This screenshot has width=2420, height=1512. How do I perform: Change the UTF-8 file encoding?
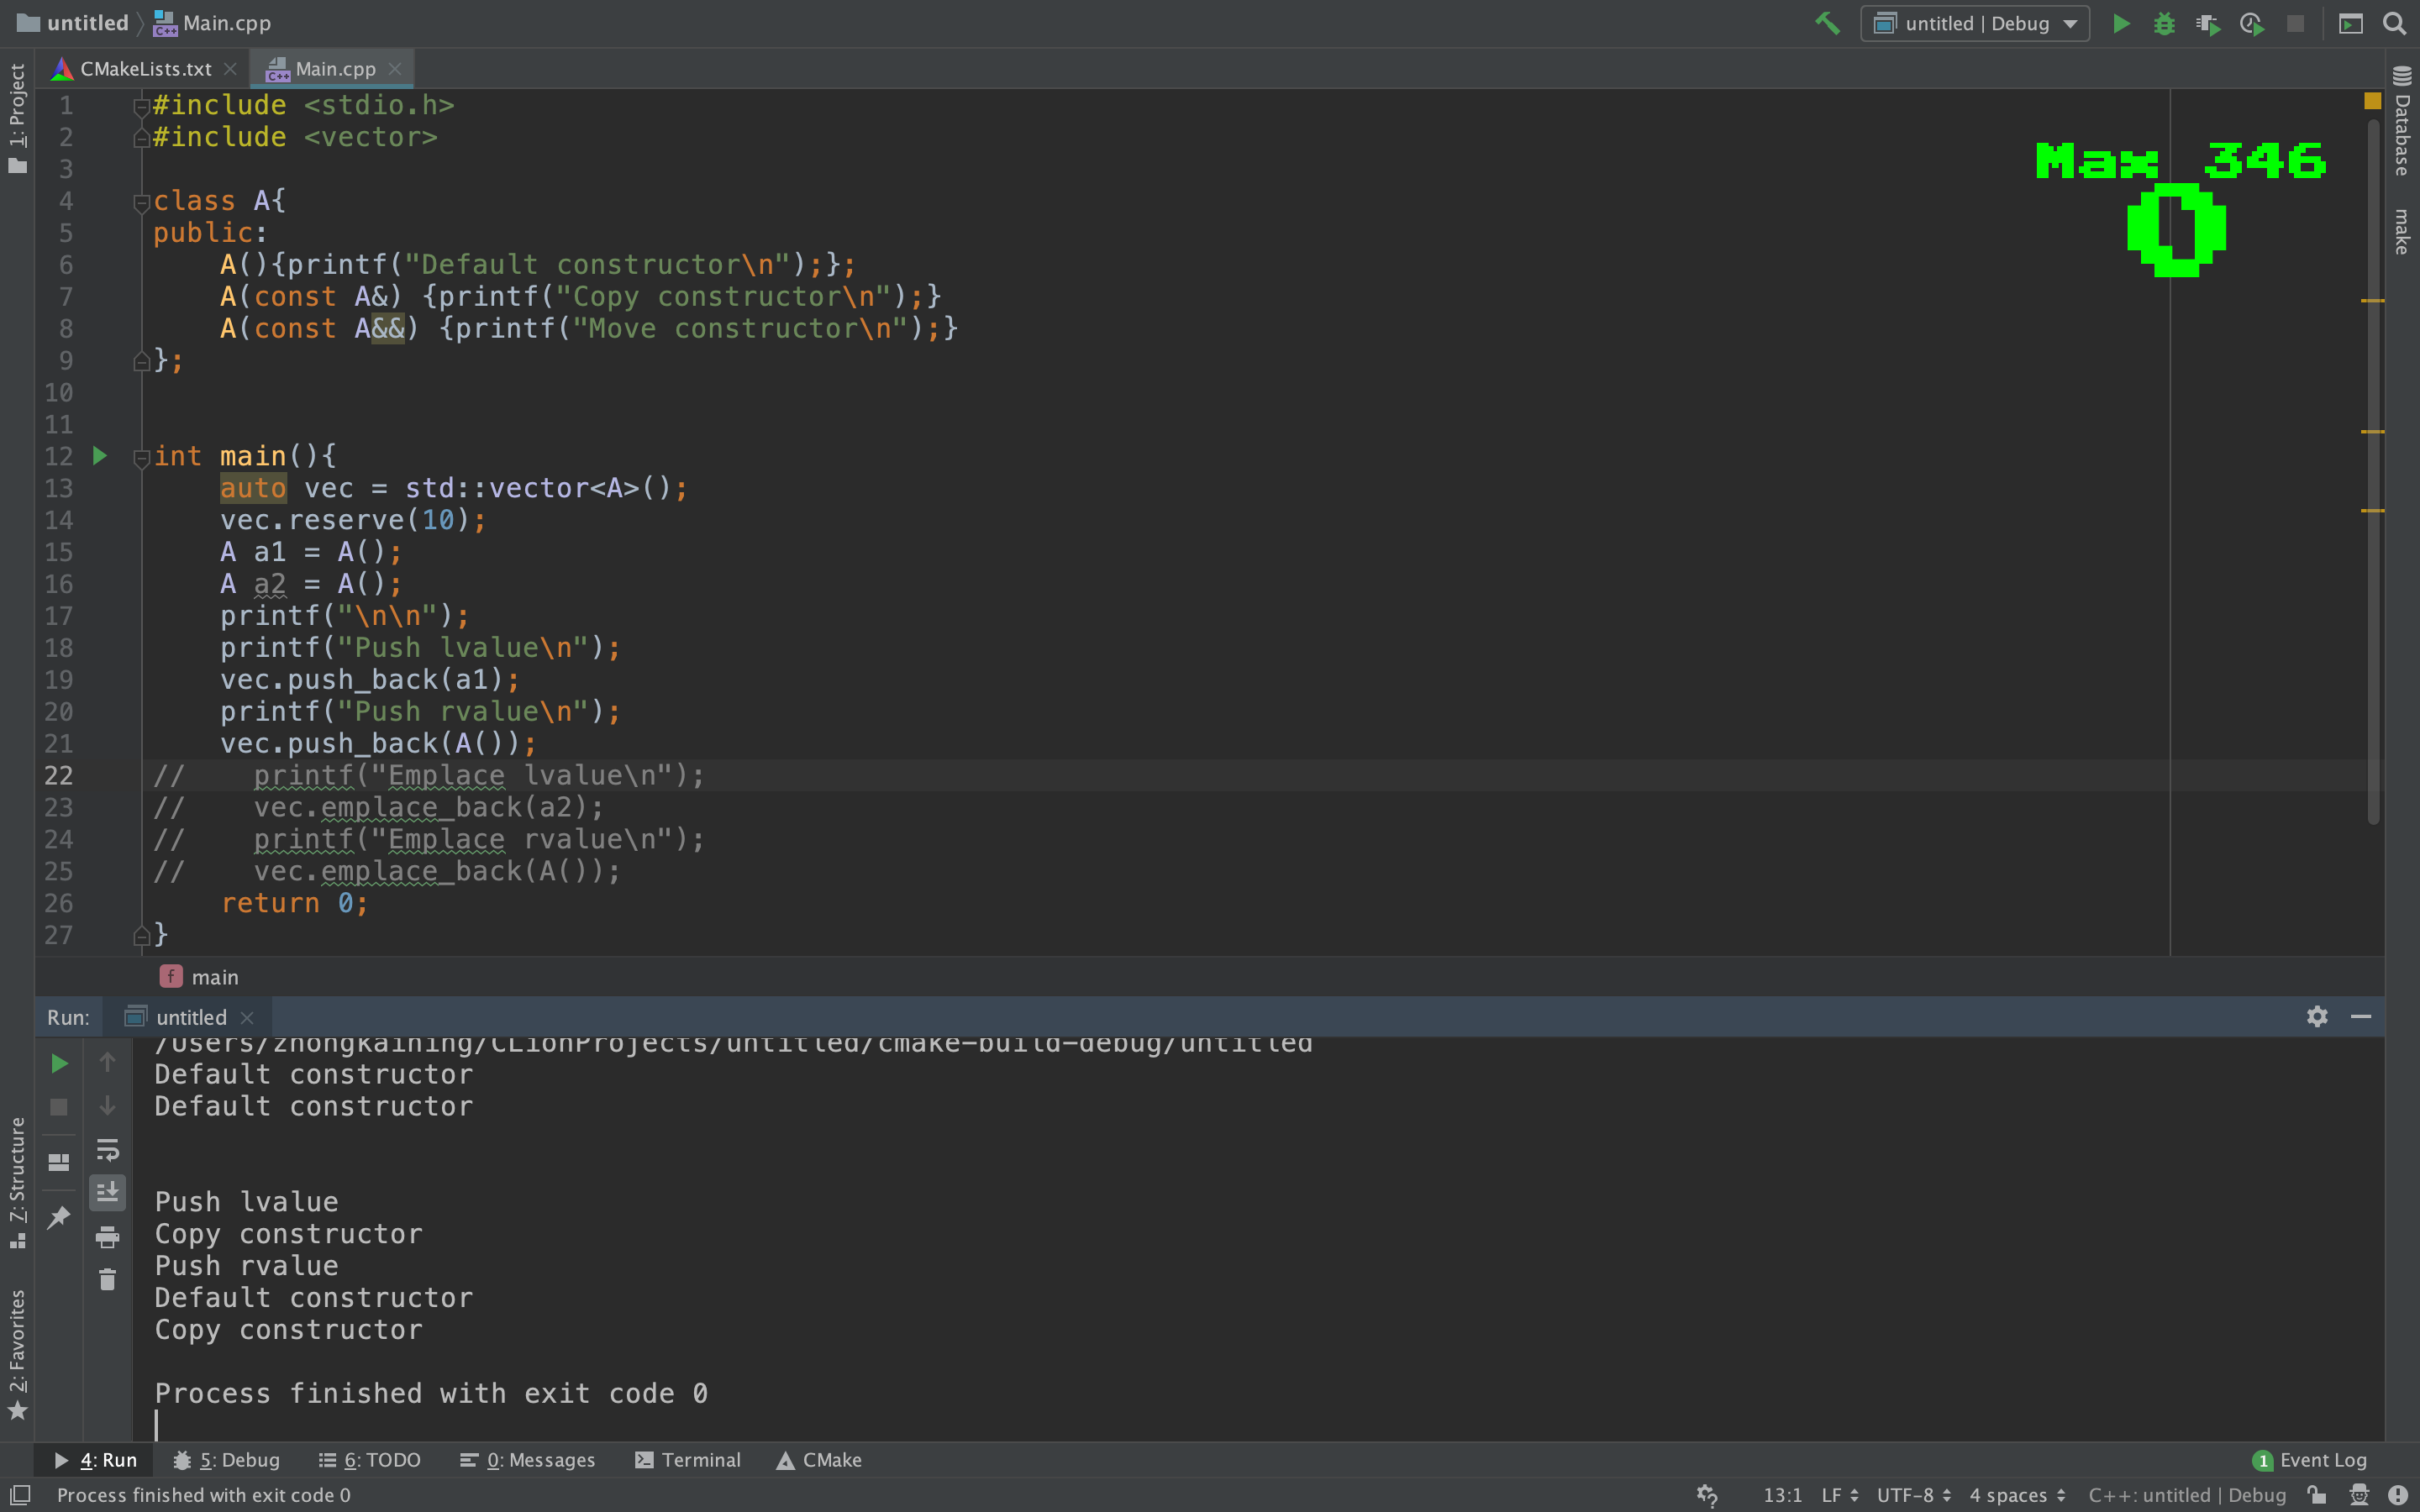(x=1914, y=1495)
